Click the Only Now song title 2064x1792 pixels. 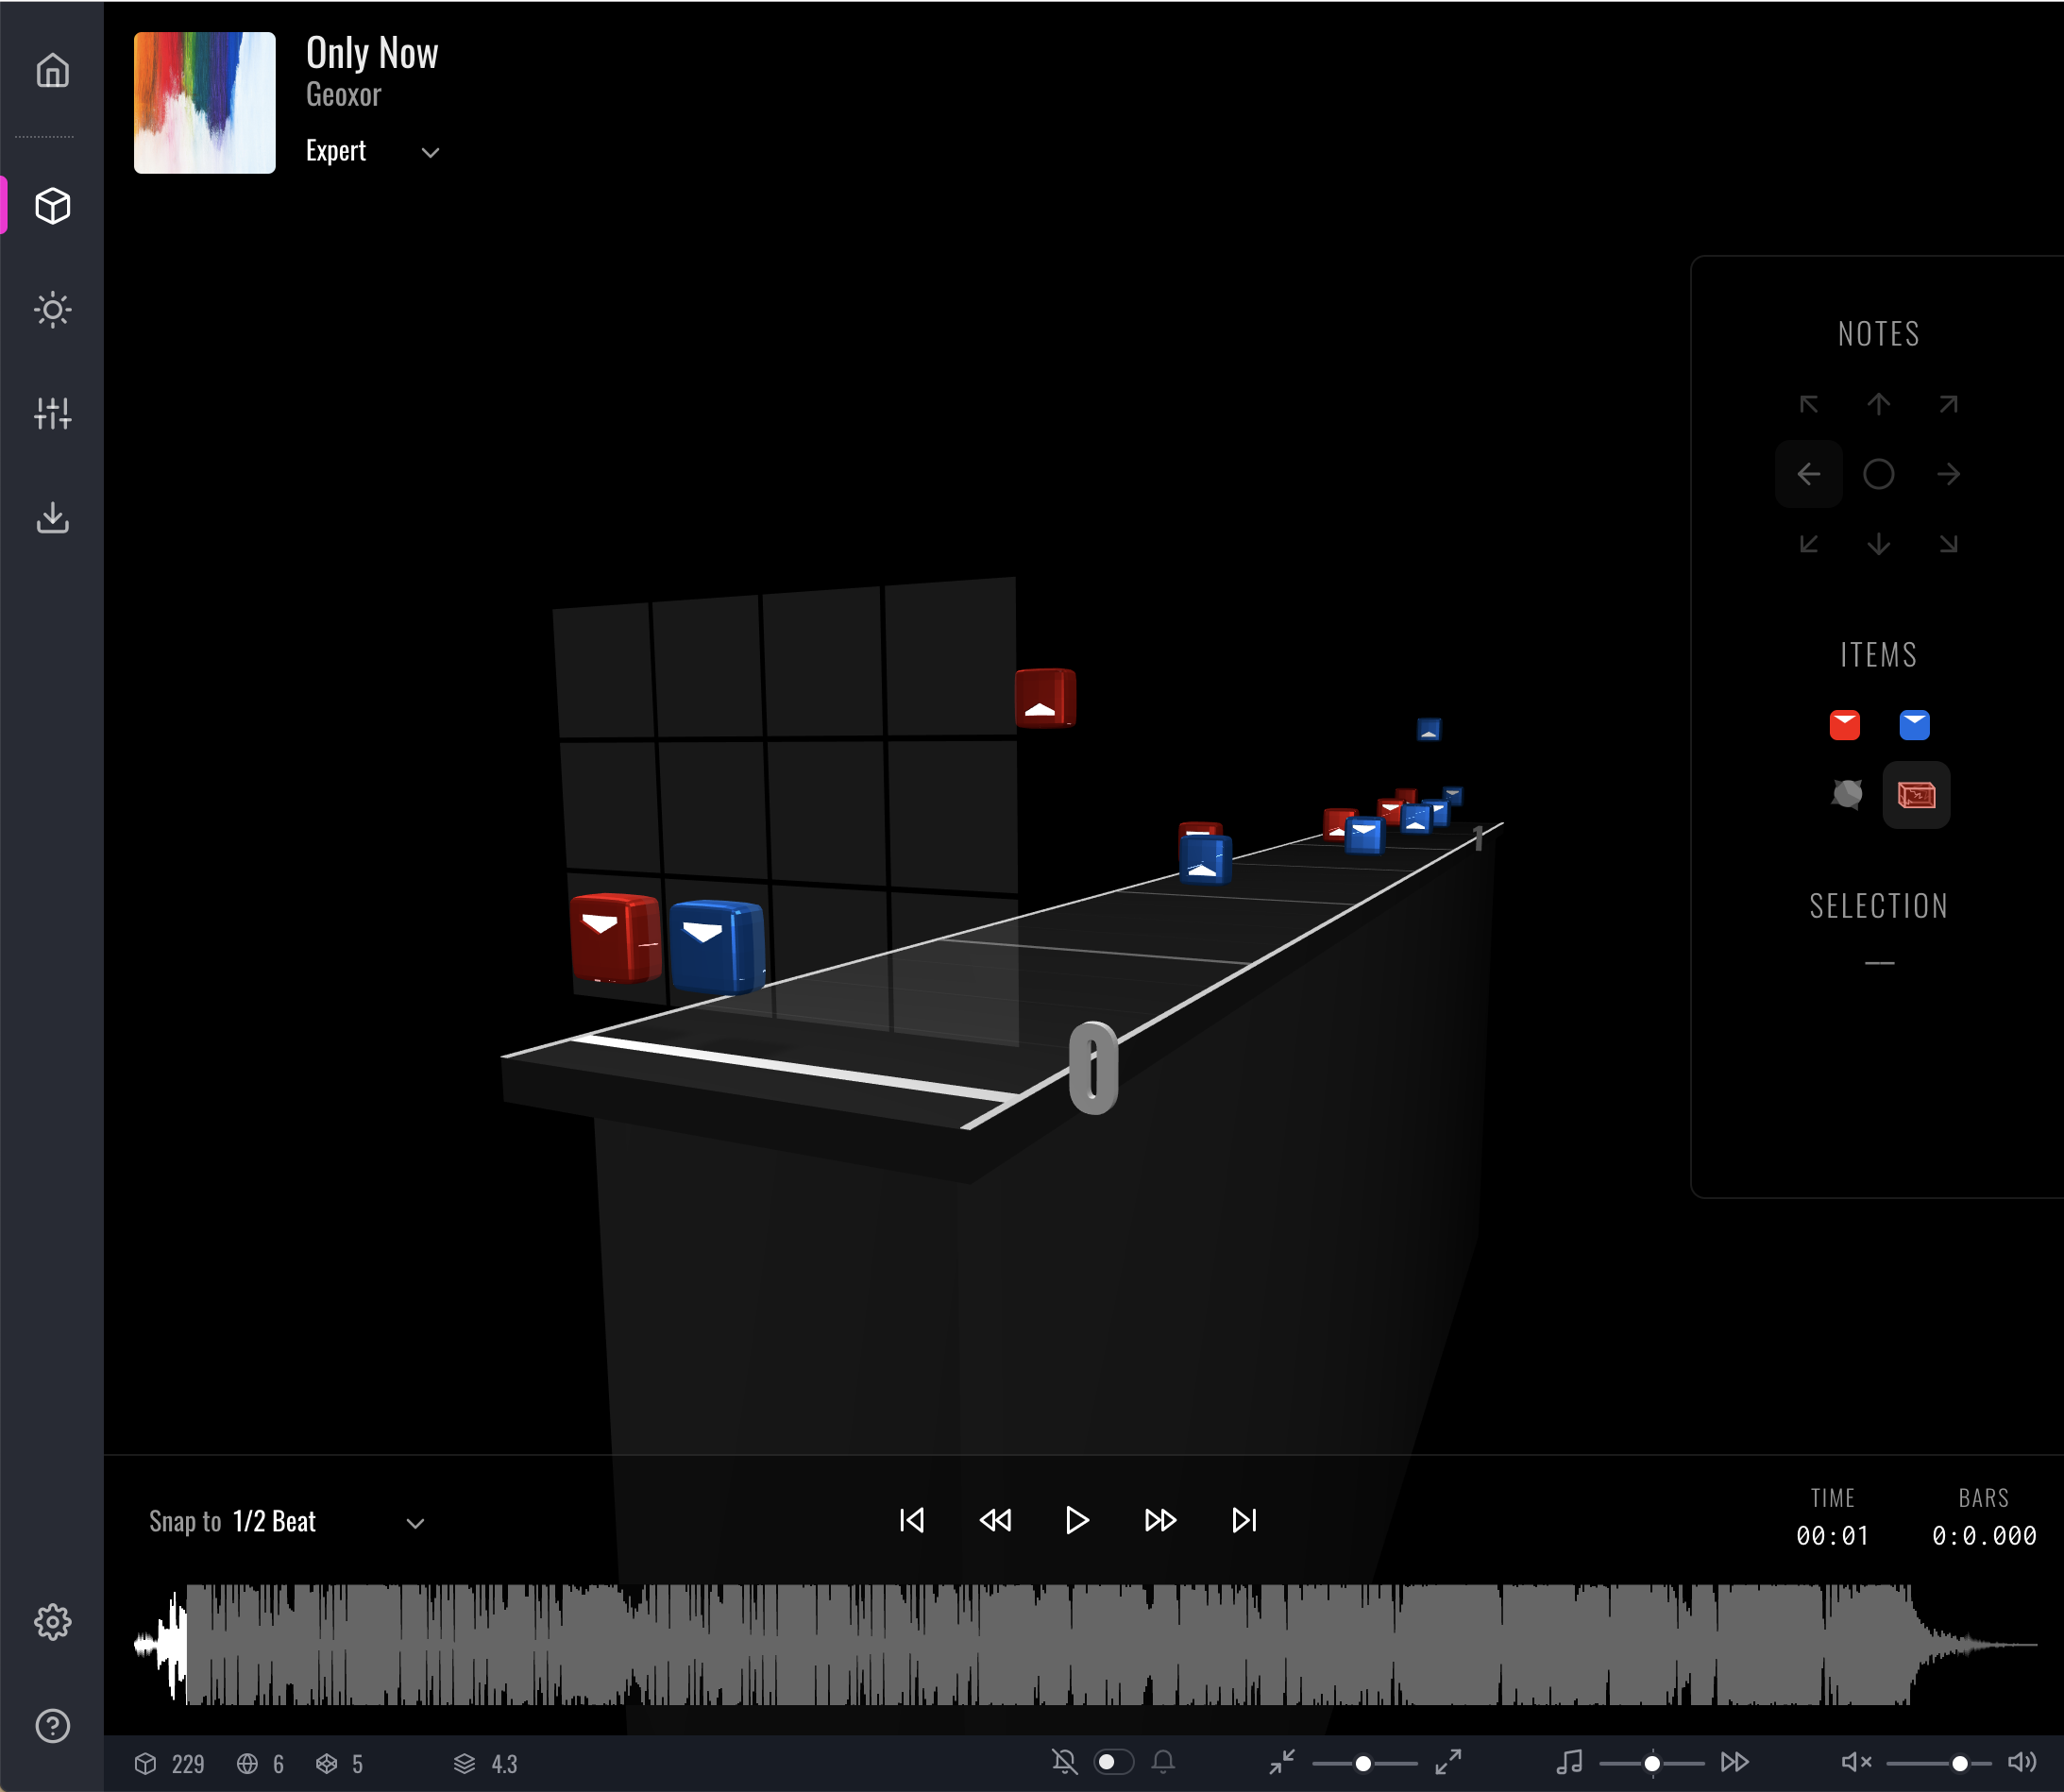pos(372,53)
